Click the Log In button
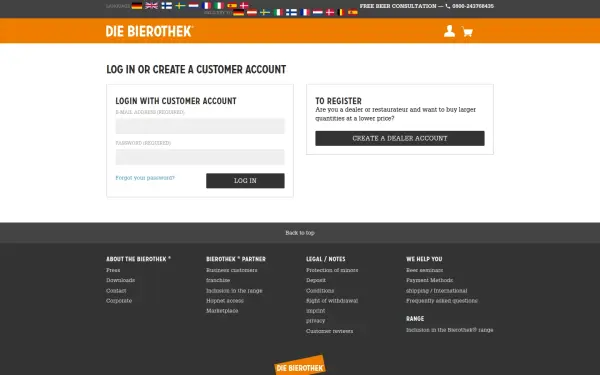 point(245,181)
